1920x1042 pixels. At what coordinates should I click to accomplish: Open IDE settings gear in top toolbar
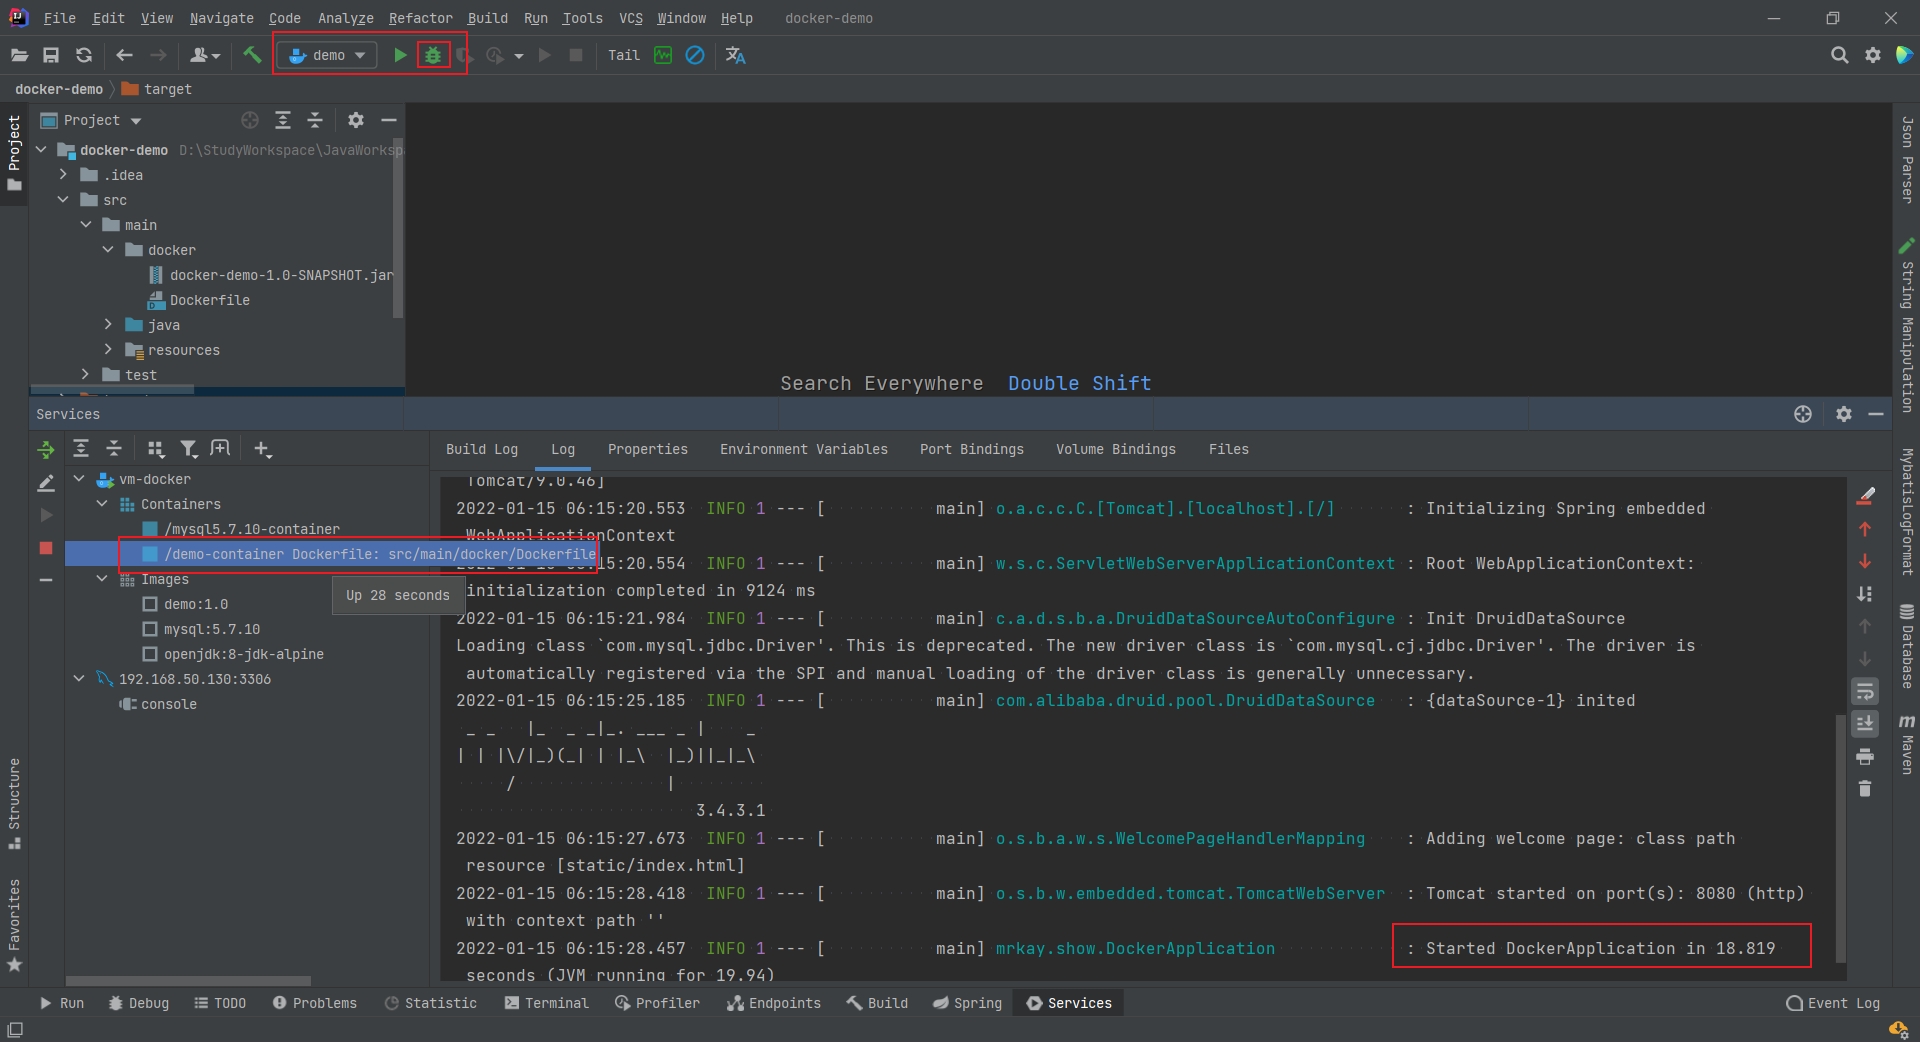pos(1873,55)
